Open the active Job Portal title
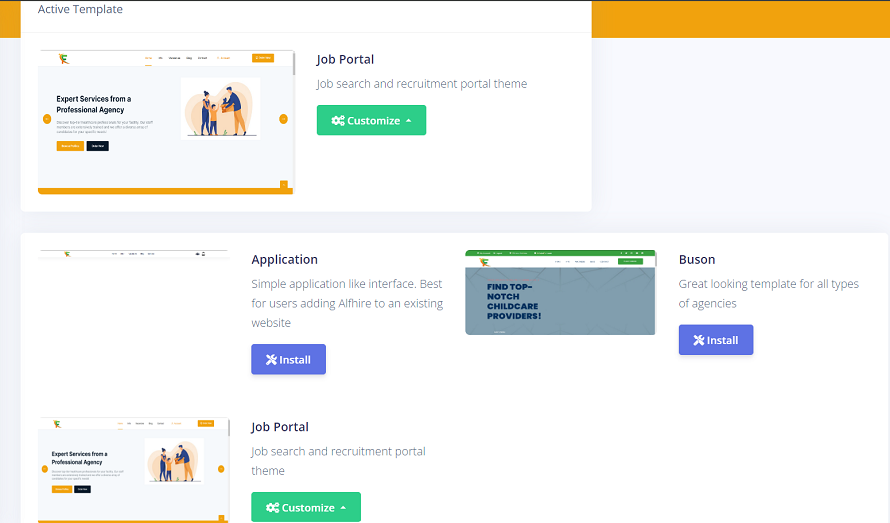The image size is (890, 523). tap(345, 60)
